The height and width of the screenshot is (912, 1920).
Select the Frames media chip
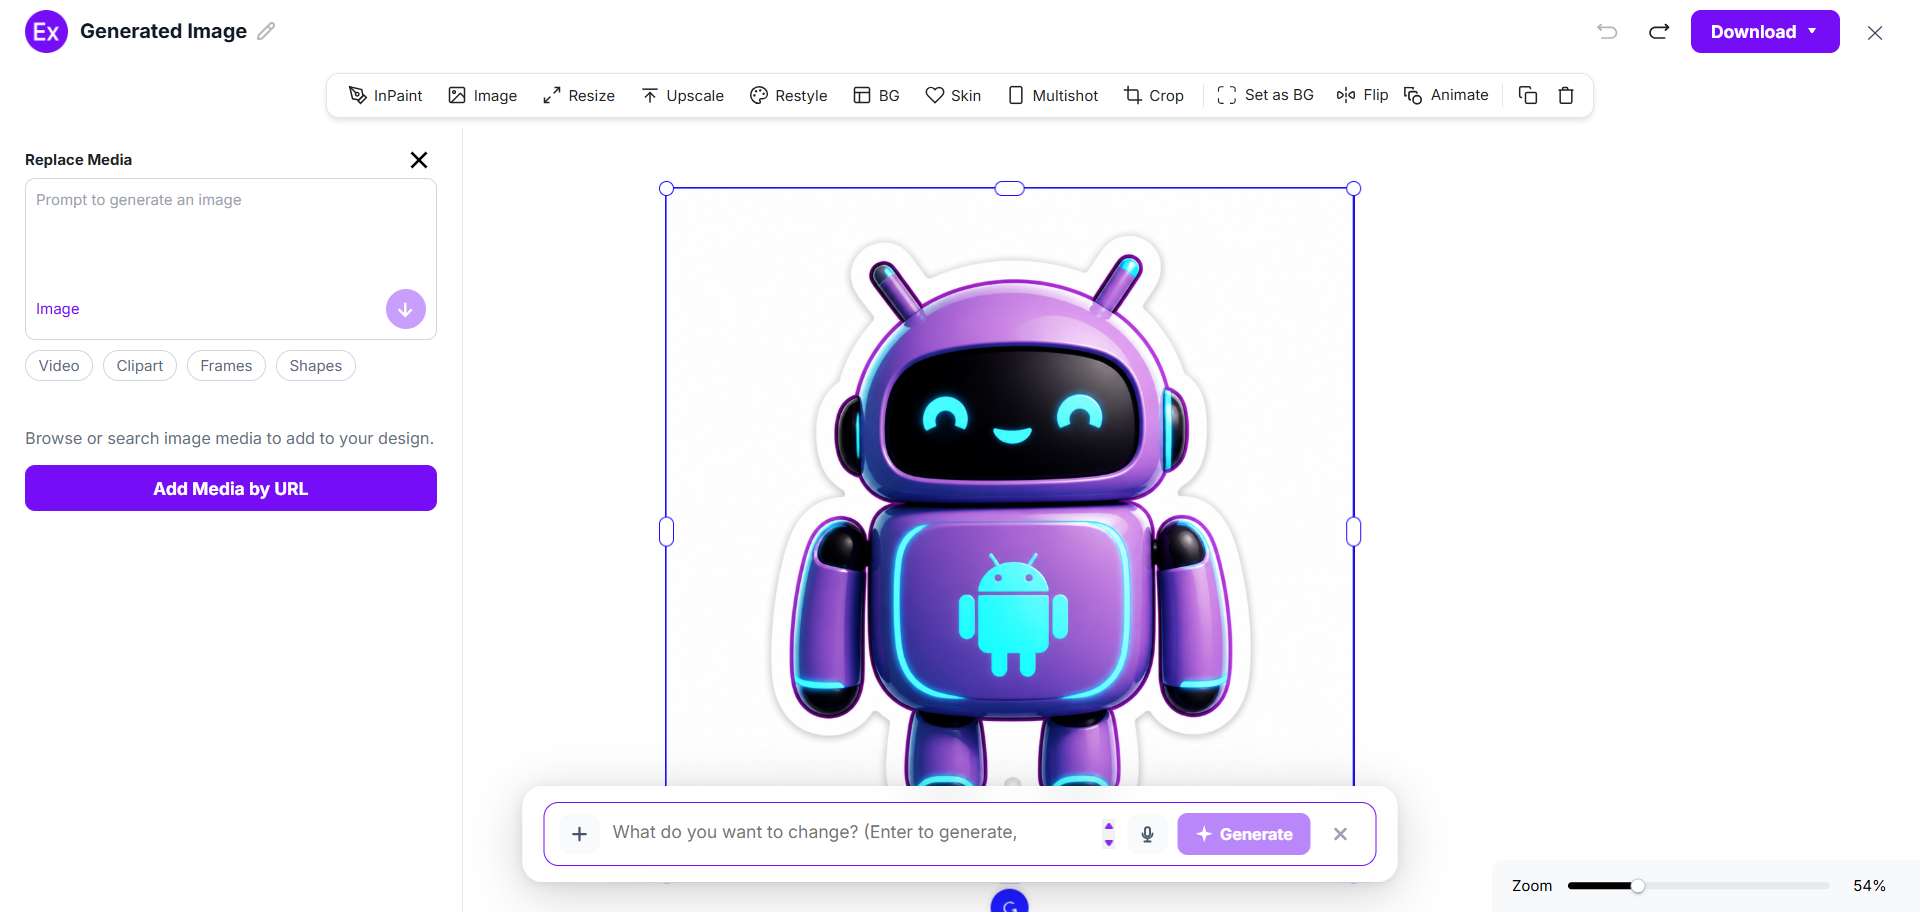226,366
